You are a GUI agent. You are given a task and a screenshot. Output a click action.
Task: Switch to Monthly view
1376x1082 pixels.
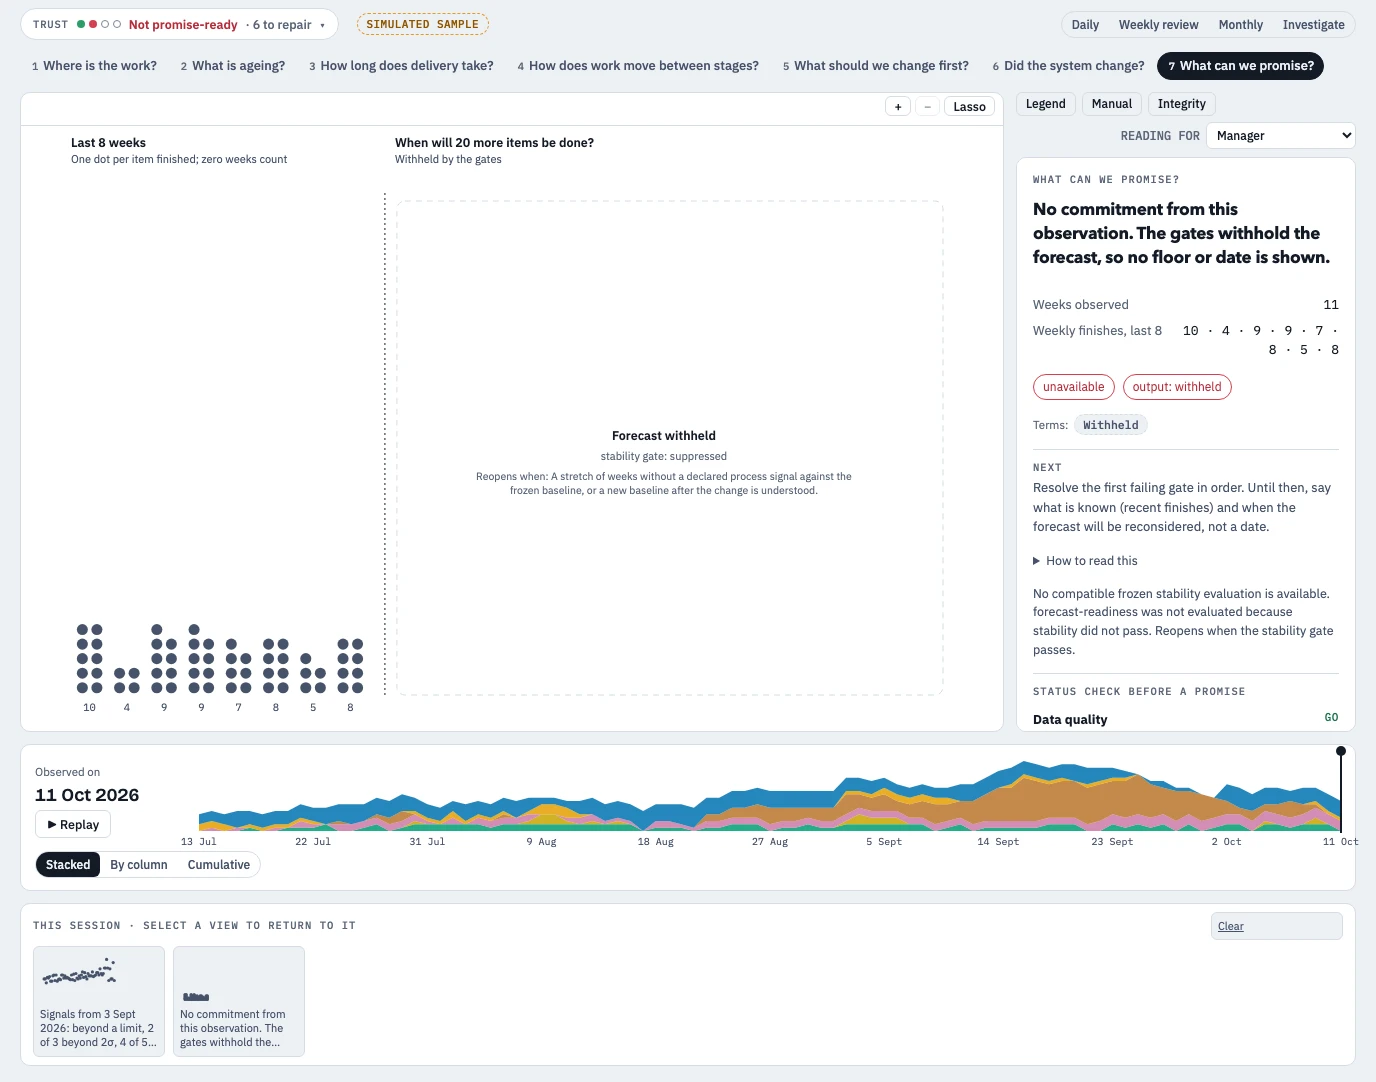click(x=1240, y=25)
